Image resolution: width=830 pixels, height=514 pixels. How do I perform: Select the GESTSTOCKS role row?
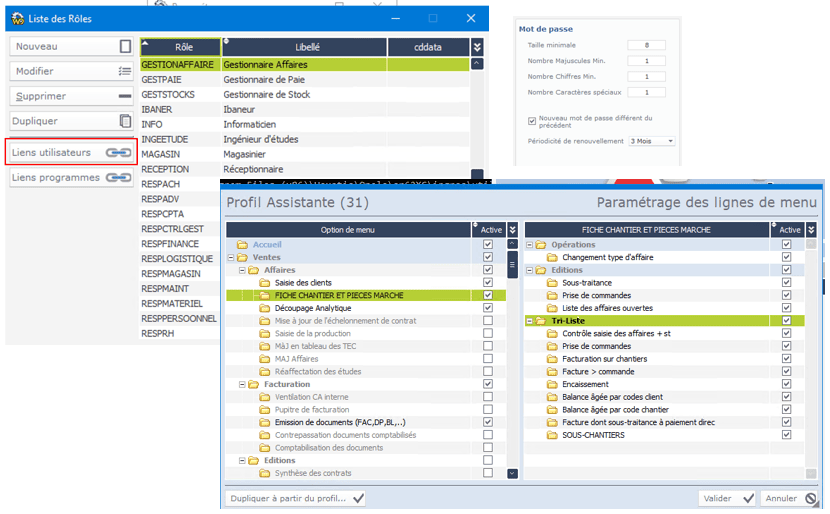(168, 95)
